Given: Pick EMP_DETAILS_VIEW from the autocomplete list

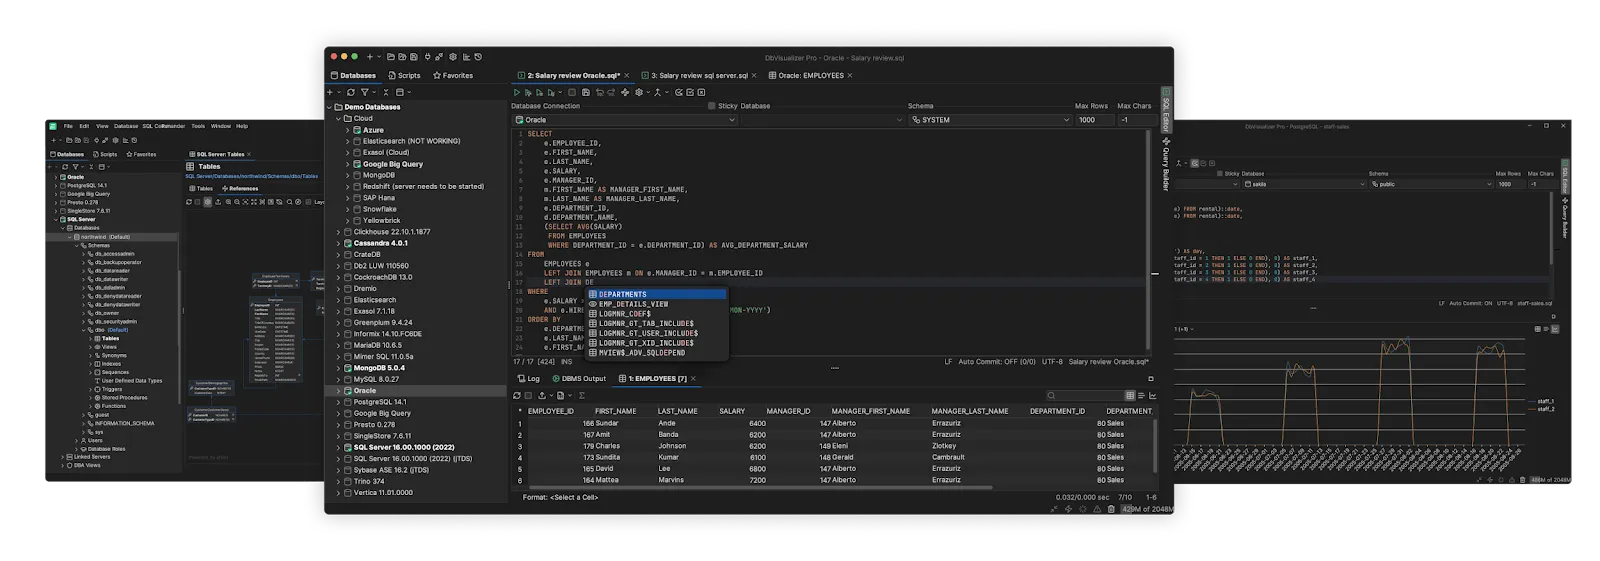Looking at the screenshot, I should point(656,304).
